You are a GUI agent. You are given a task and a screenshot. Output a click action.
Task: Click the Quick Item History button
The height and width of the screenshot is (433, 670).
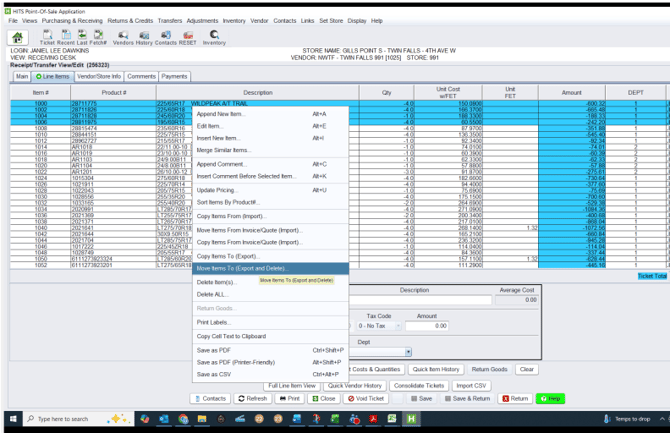tap(436, 369)
